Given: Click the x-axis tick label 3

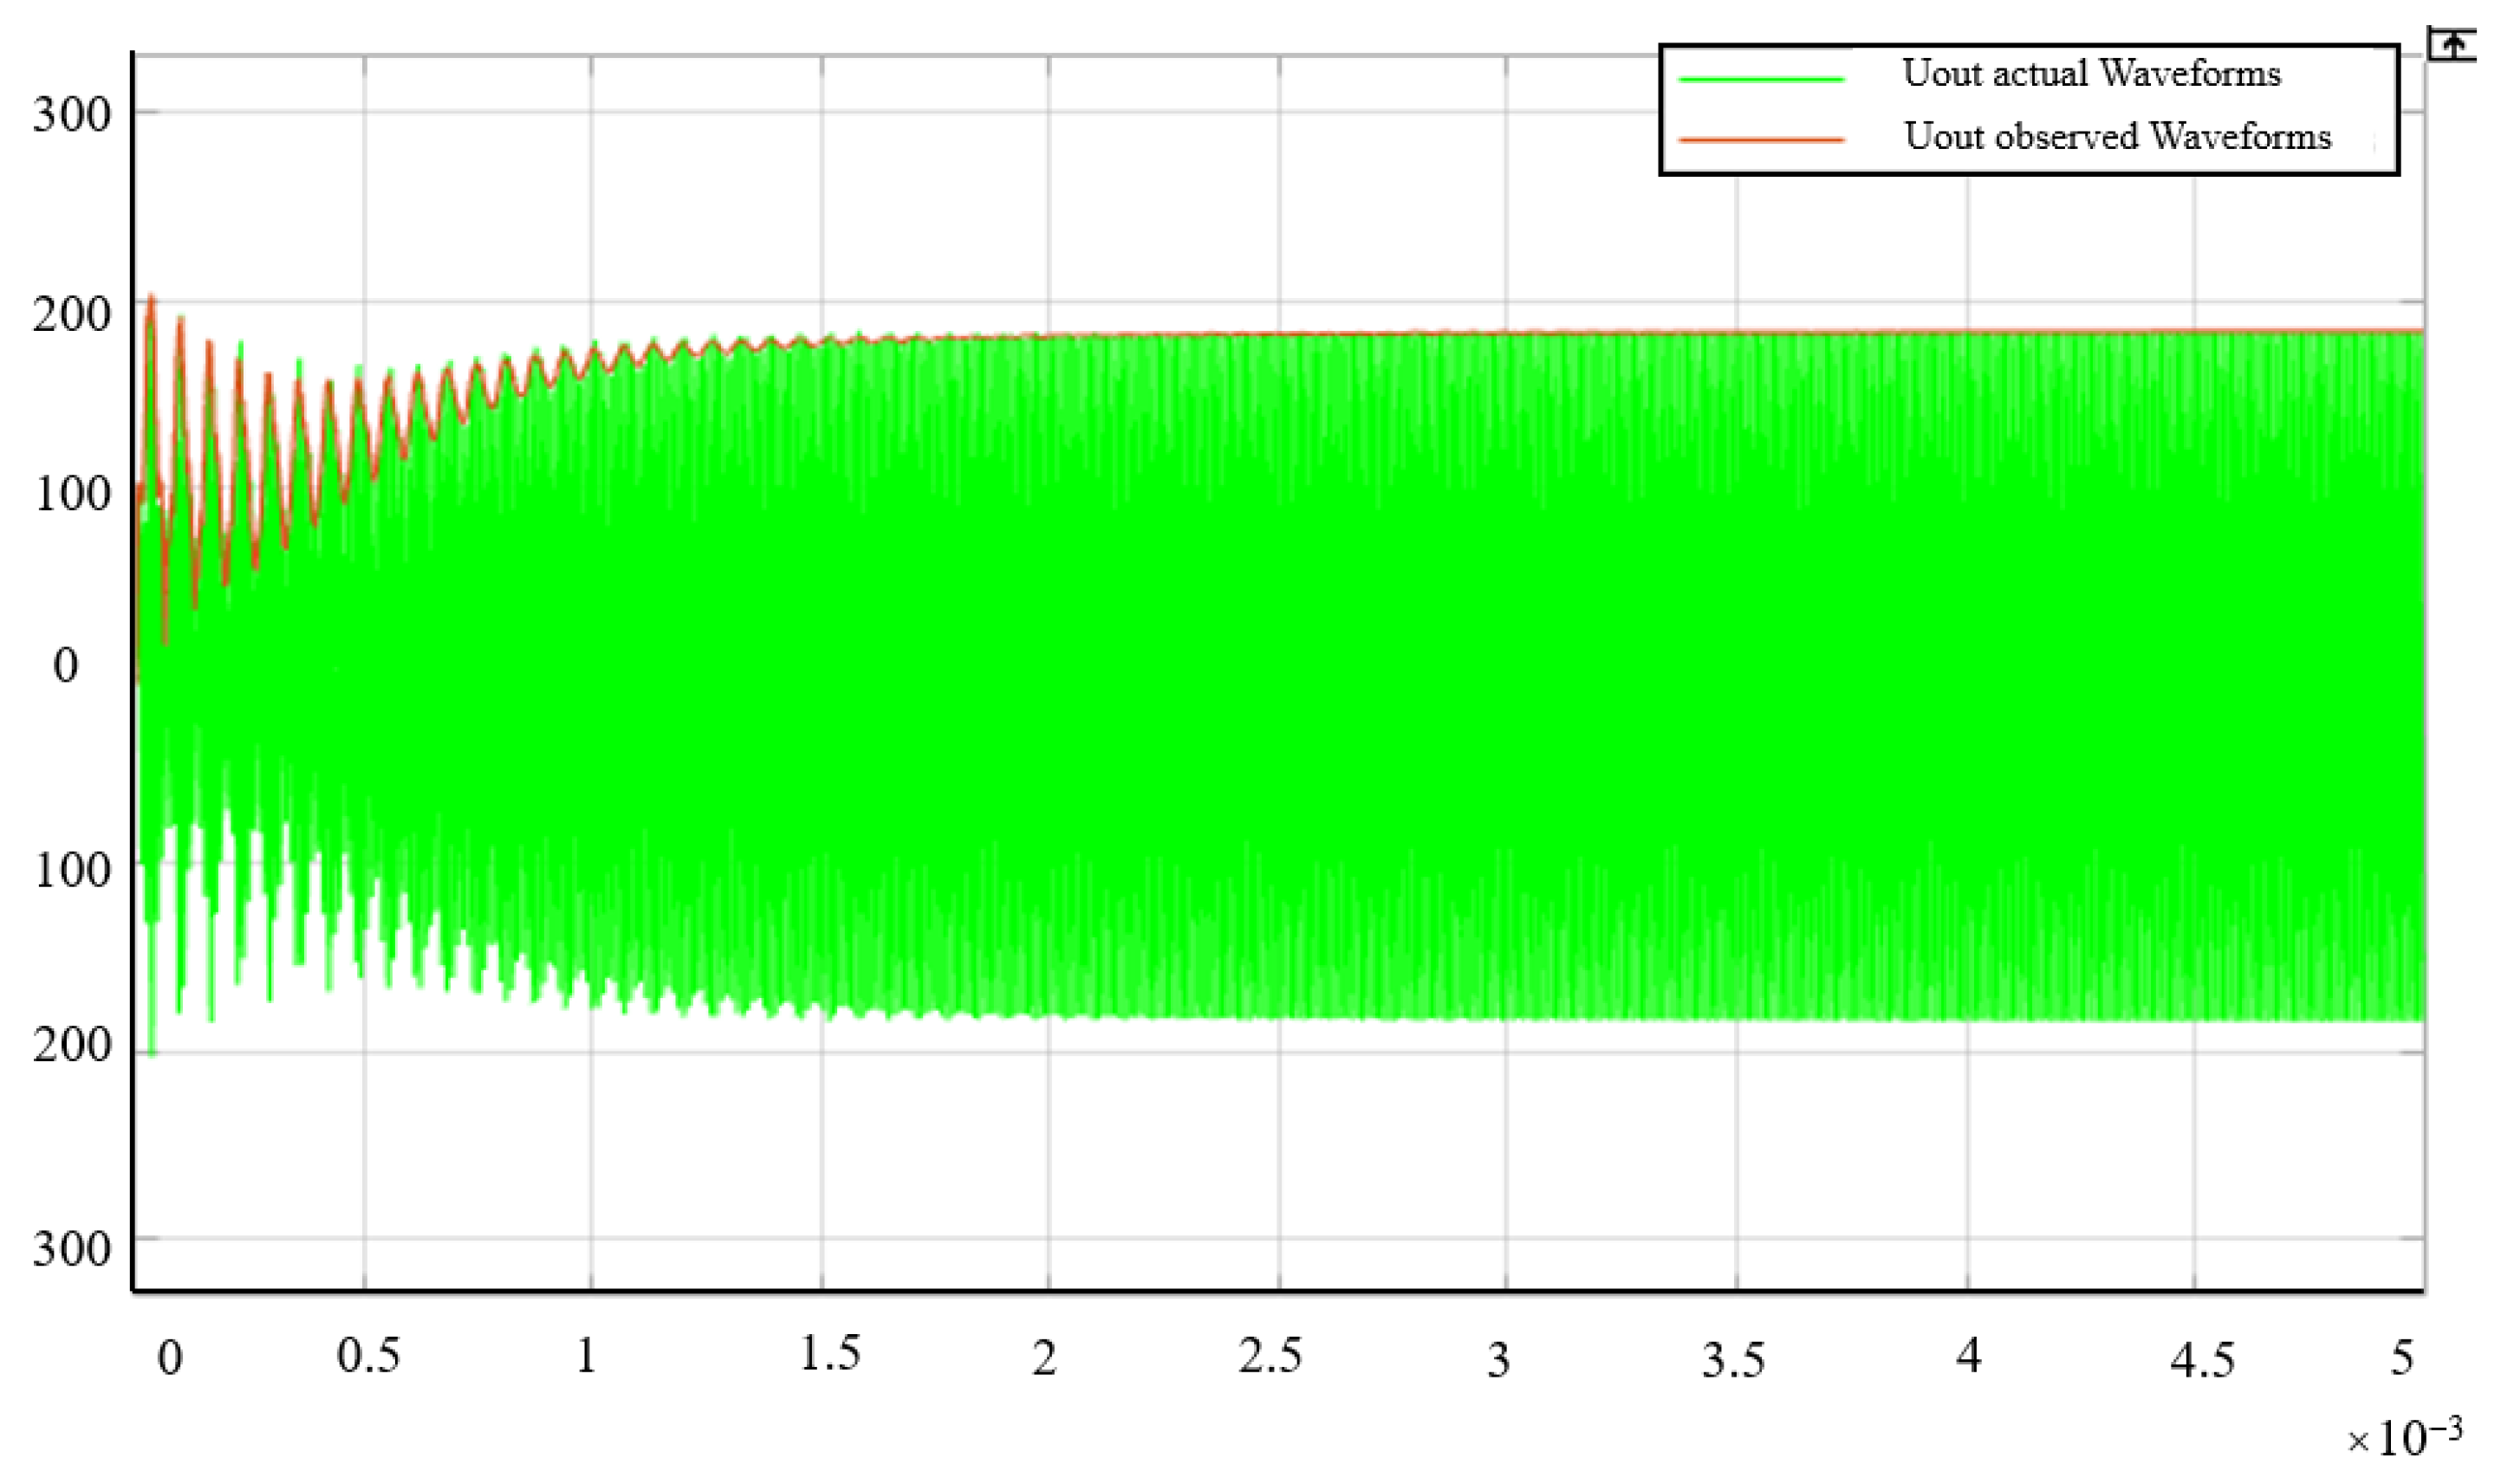Looking at the screenshot, I should click(x=1498, y=1361).
